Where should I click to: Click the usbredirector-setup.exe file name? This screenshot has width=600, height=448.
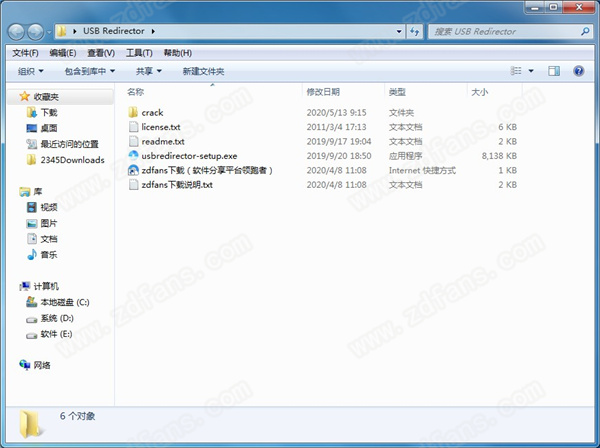[189, 156]
